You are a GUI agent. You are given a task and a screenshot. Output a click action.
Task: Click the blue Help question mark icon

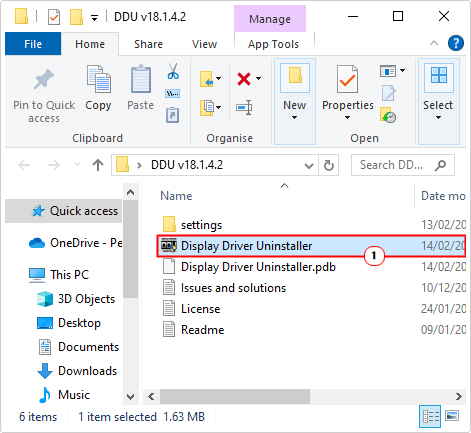tap(456, 43)
